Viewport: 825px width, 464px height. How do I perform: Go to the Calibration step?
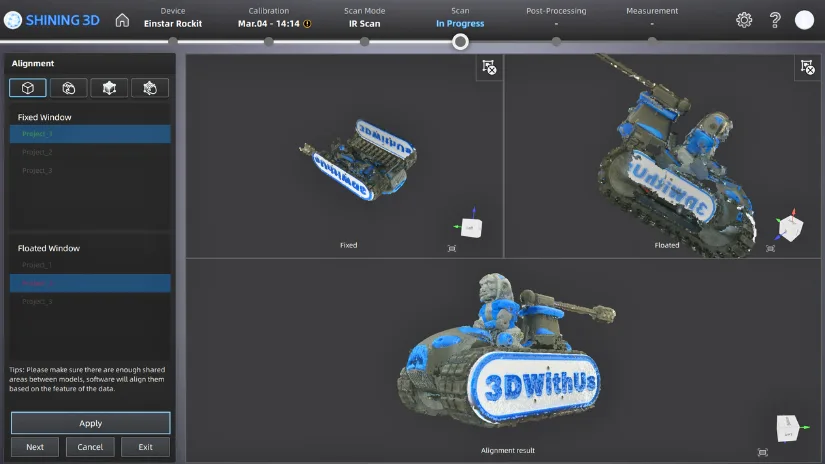269,17
